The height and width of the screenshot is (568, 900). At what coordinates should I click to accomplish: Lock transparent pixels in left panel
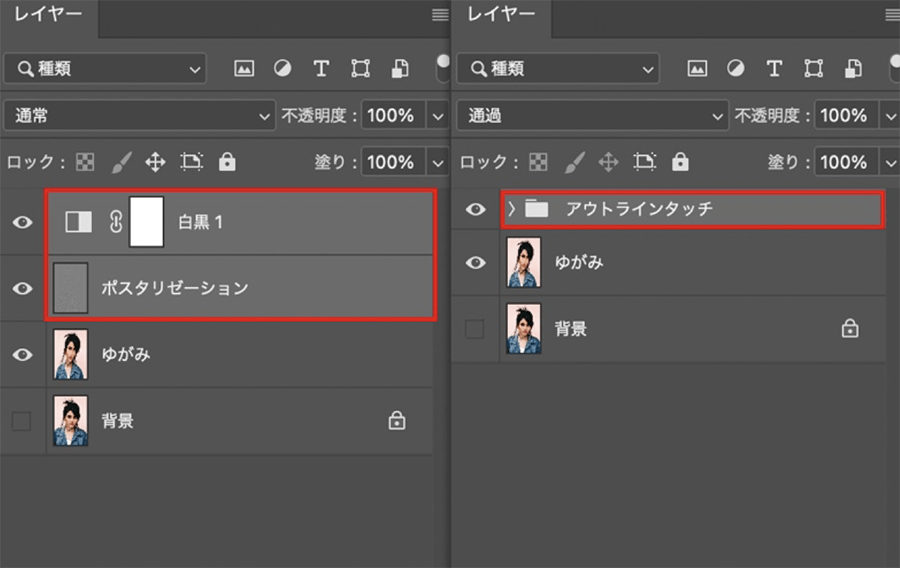pyautogui.click(x=86, y=162)
